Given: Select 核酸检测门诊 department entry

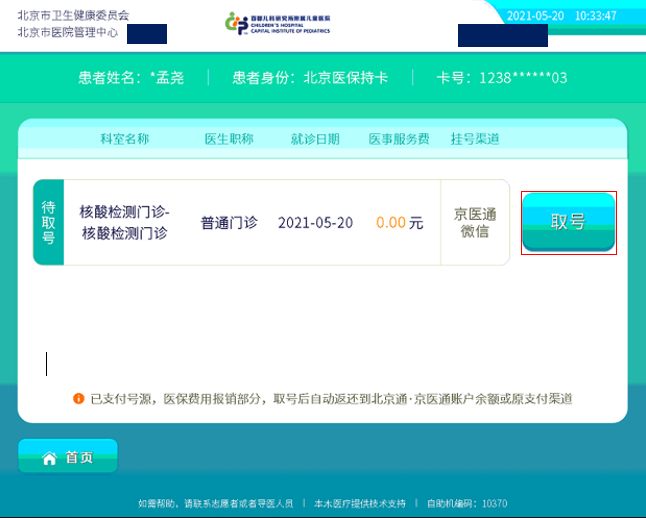Looking at the screenshot, I should pos(124,223).
